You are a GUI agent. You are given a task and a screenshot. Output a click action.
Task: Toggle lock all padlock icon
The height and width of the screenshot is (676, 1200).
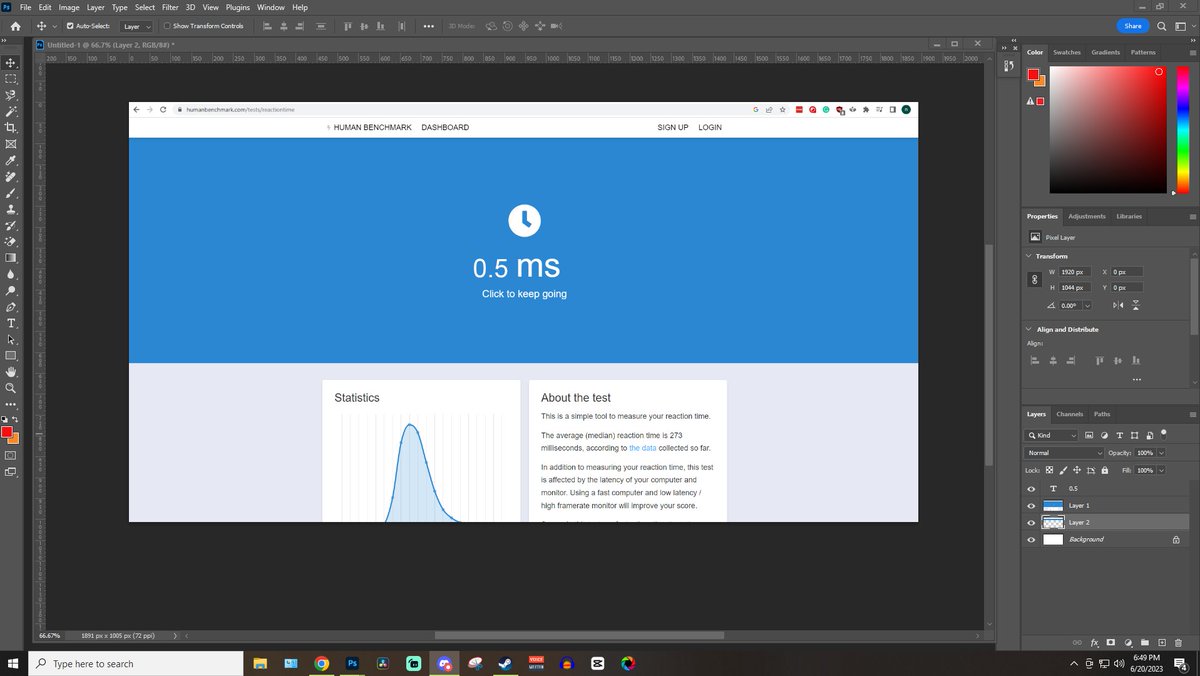tap(1103, 470)
